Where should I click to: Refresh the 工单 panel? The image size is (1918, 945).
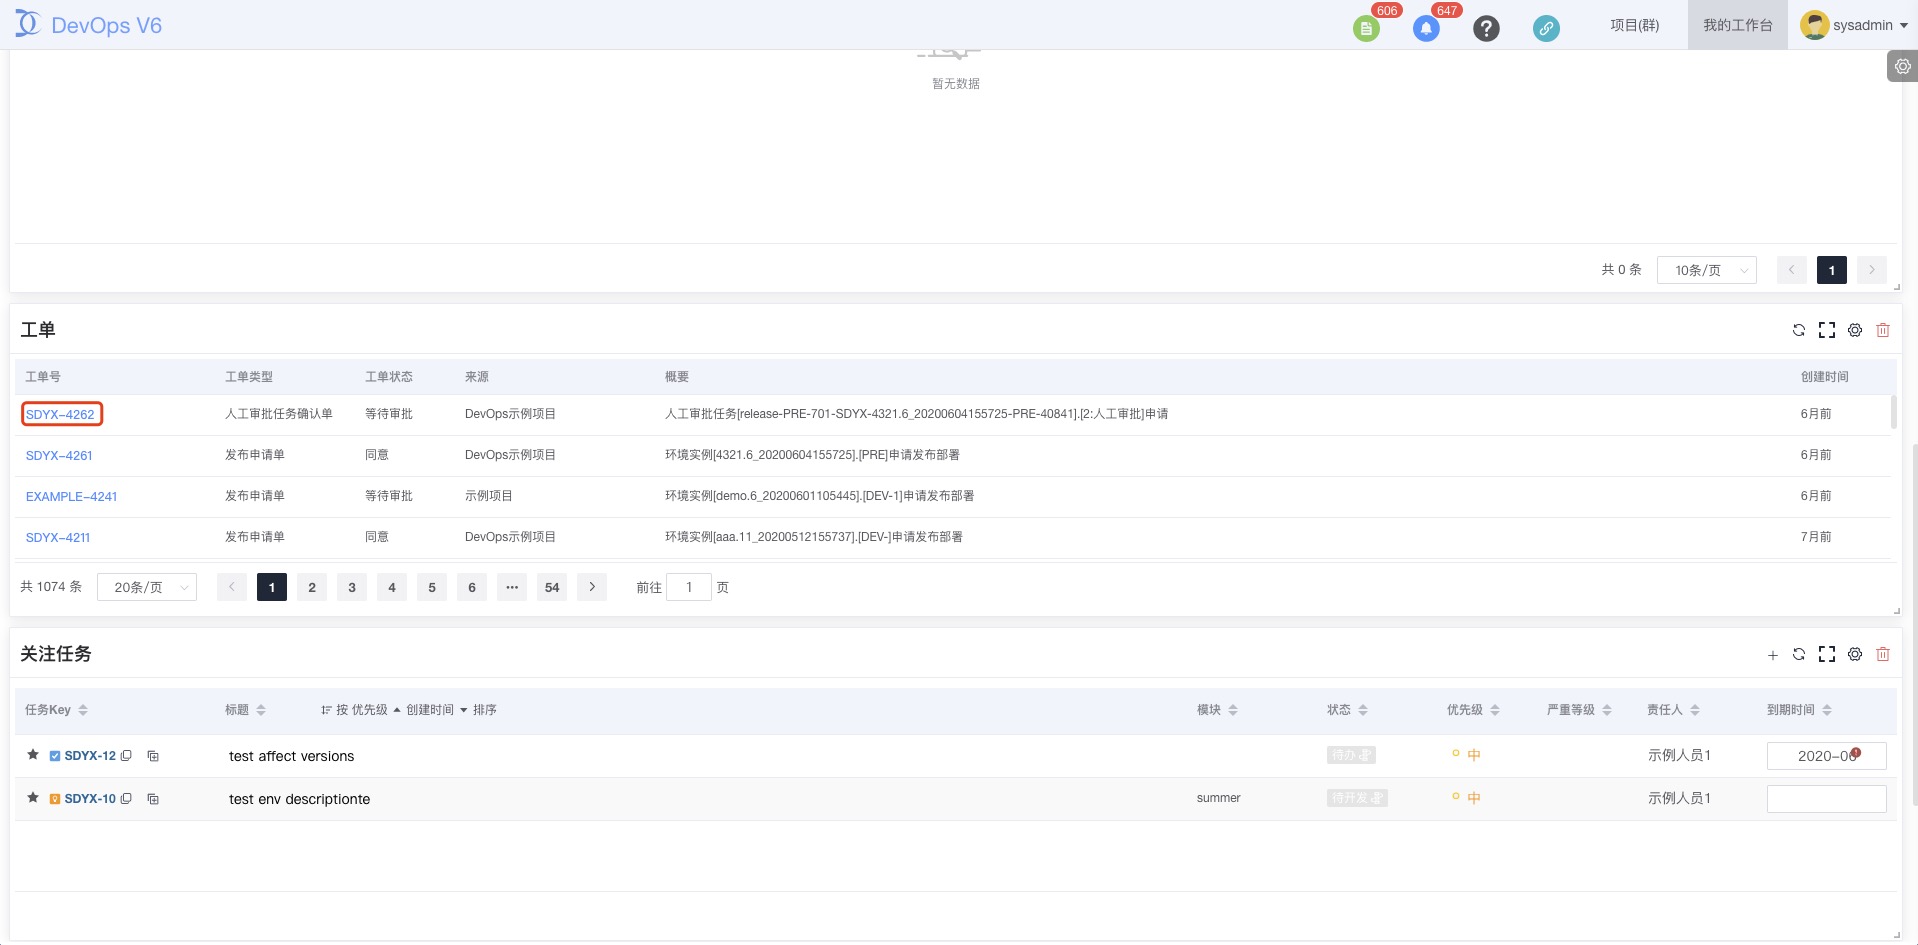coord(1799,330)
